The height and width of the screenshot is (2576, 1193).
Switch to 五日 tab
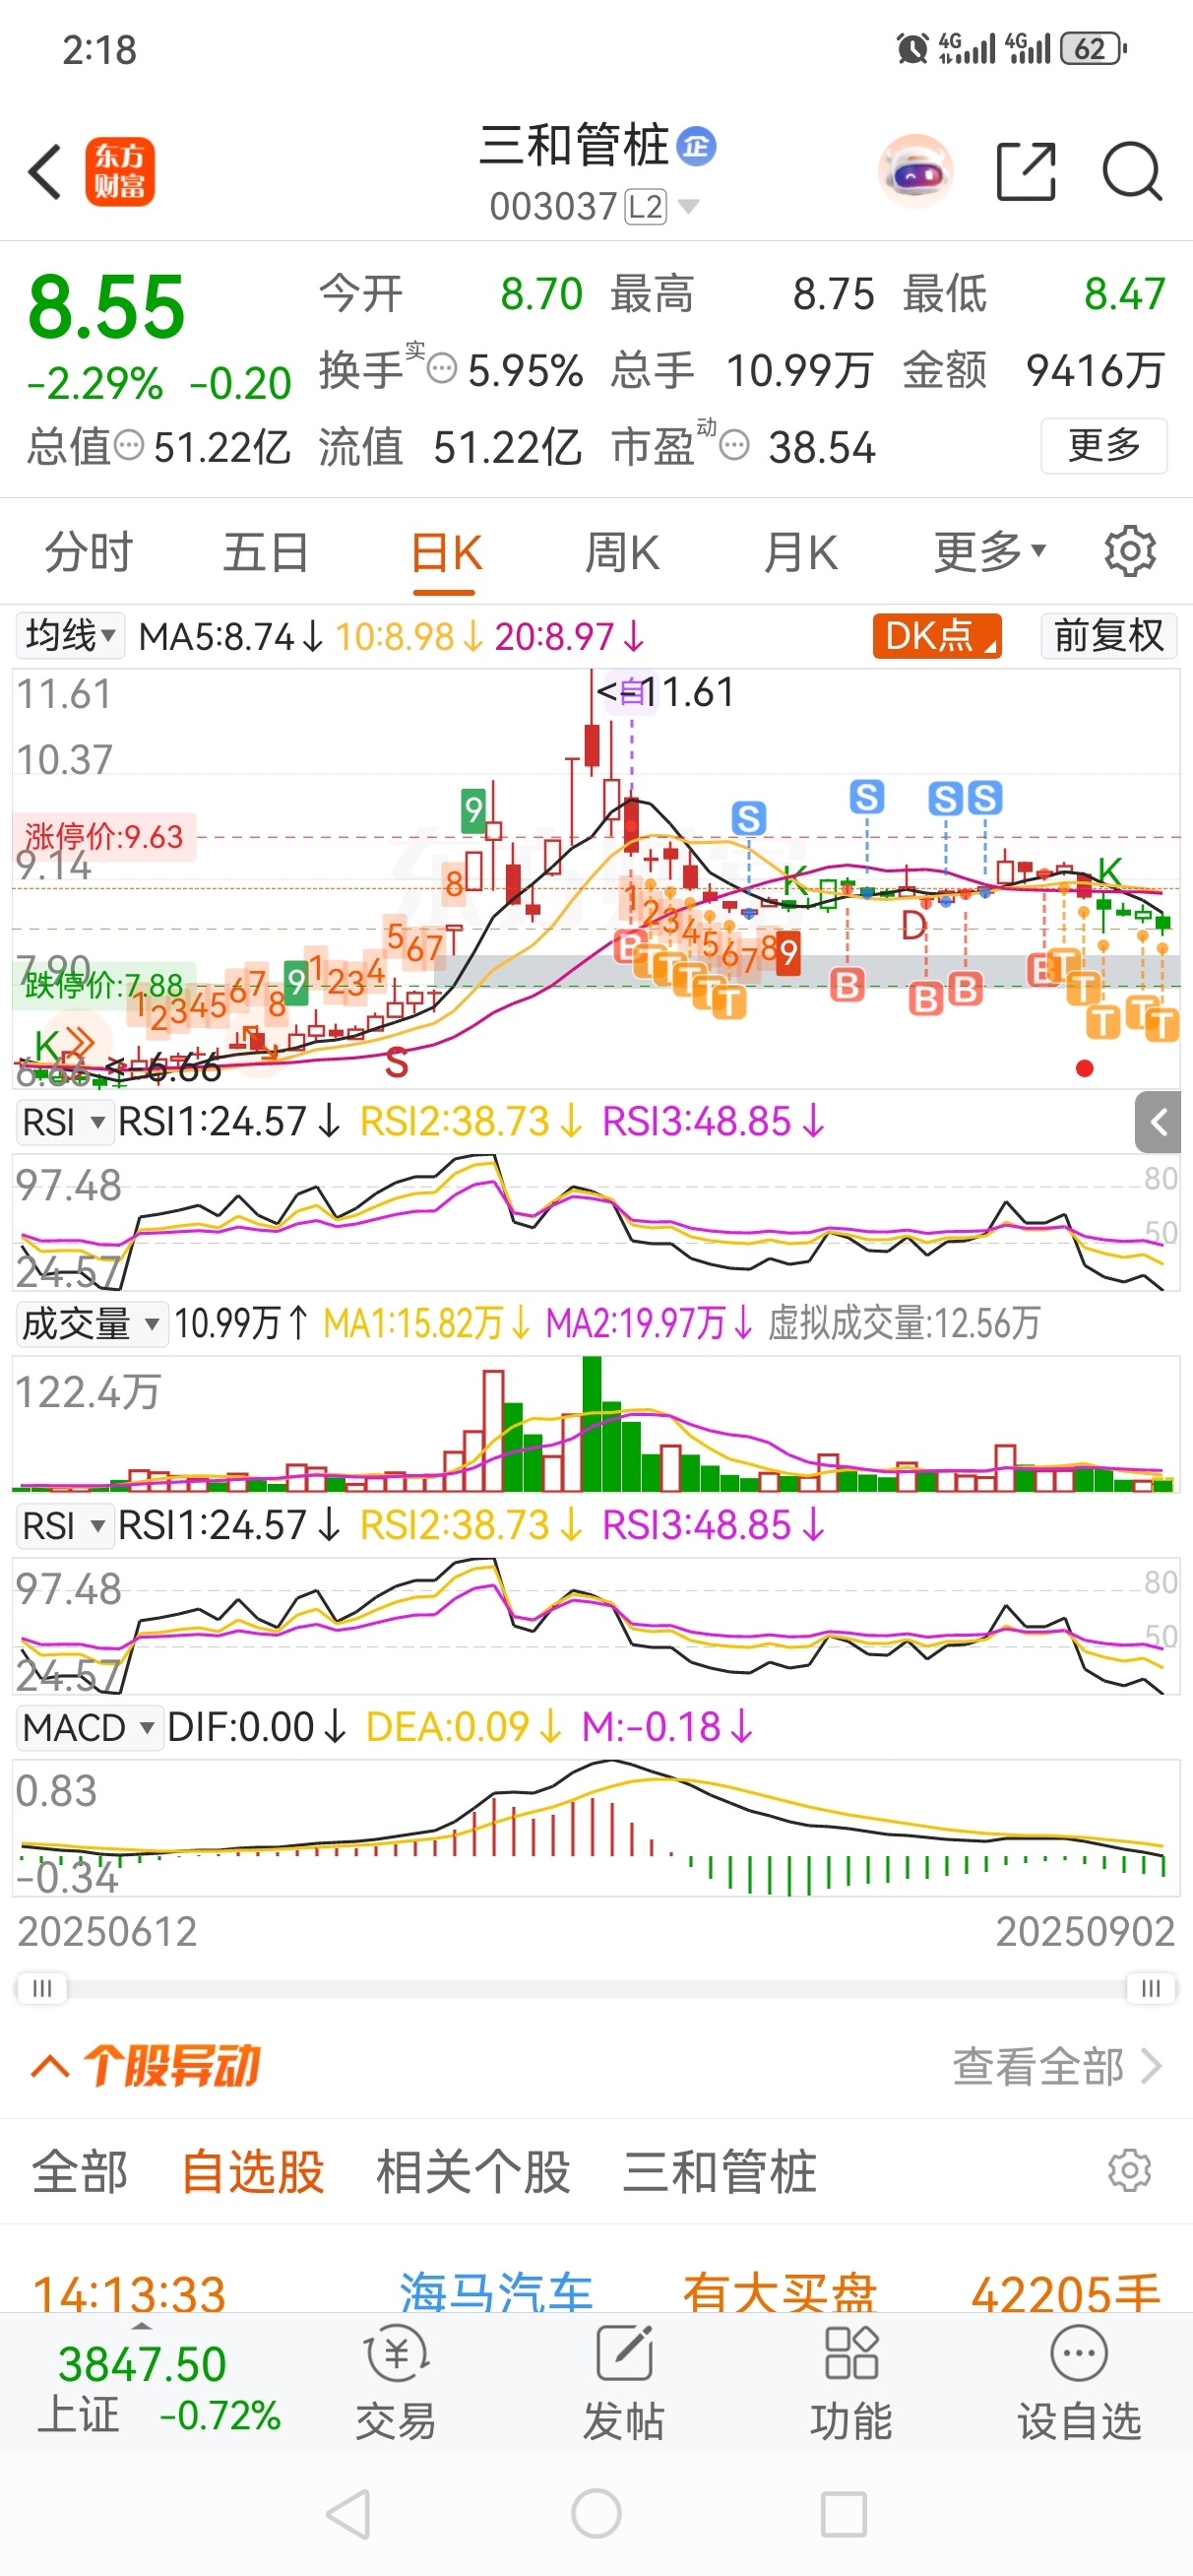coord(265,552)
